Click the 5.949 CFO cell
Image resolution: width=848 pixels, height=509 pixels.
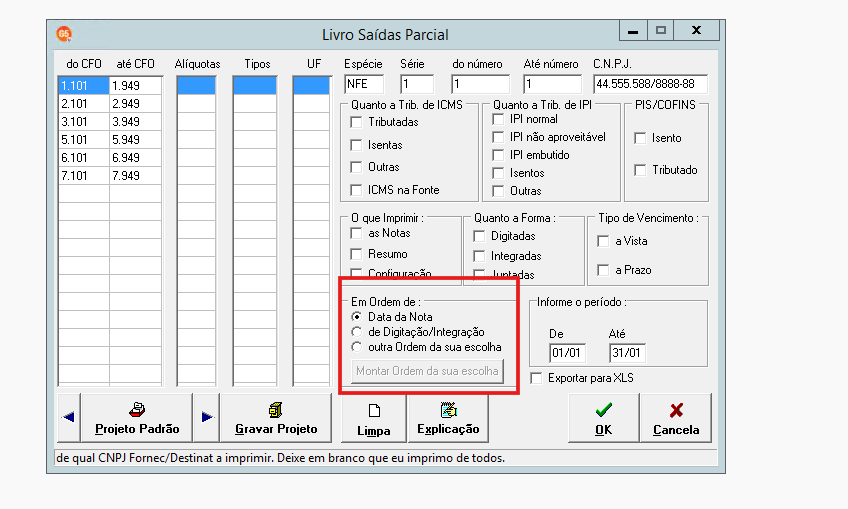tap(135, 140)
